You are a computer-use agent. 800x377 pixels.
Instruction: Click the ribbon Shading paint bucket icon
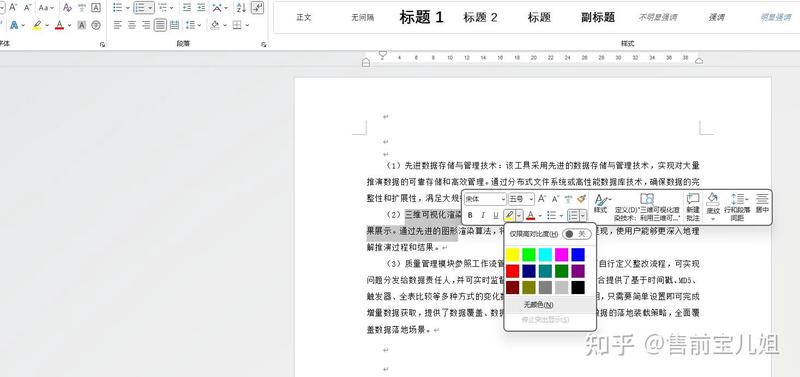point(215,25)
